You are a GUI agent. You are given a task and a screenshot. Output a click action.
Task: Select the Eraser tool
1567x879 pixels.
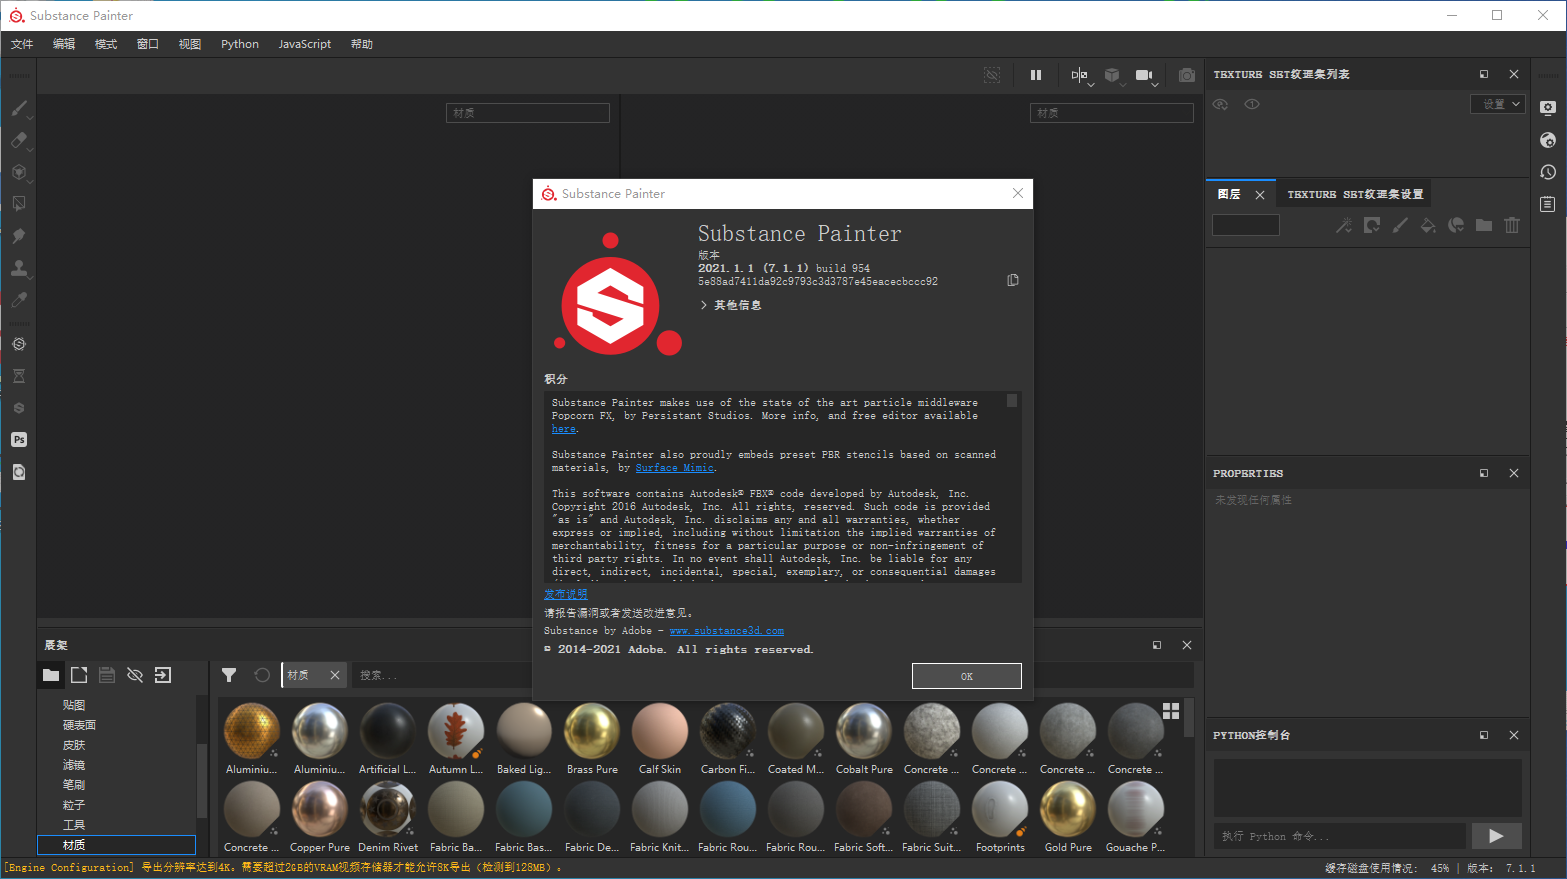pos(20,140)
